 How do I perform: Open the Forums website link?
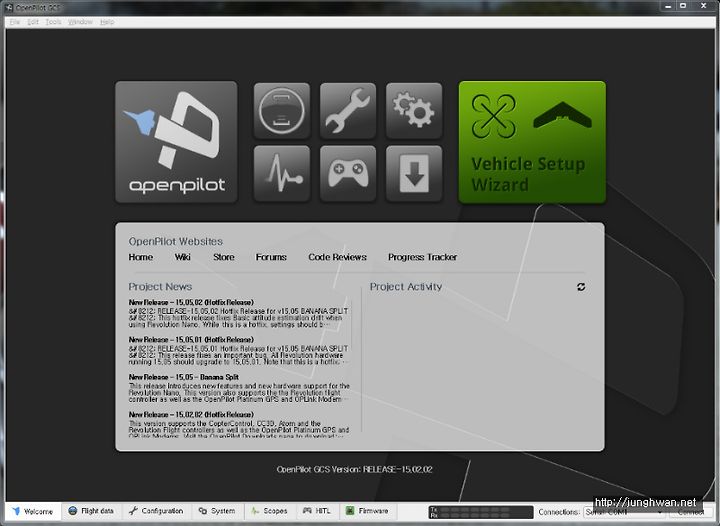pyautogui.click(x=271, y=257)
